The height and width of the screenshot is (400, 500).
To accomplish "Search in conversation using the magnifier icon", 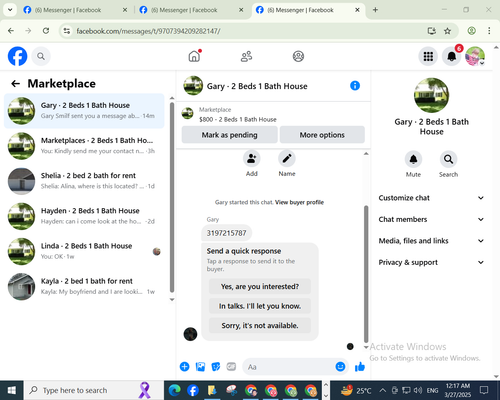I will point(448,160).
